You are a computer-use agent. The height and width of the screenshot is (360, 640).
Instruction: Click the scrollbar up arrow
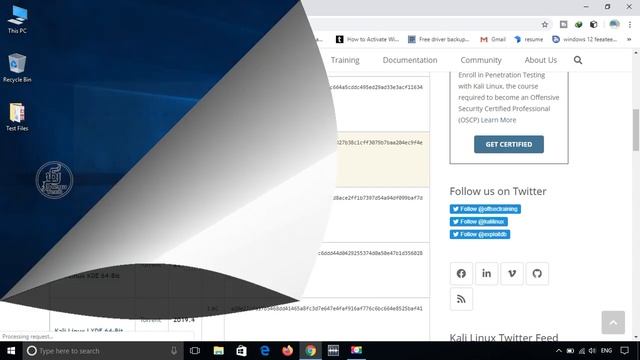click(x=636, y=52)
